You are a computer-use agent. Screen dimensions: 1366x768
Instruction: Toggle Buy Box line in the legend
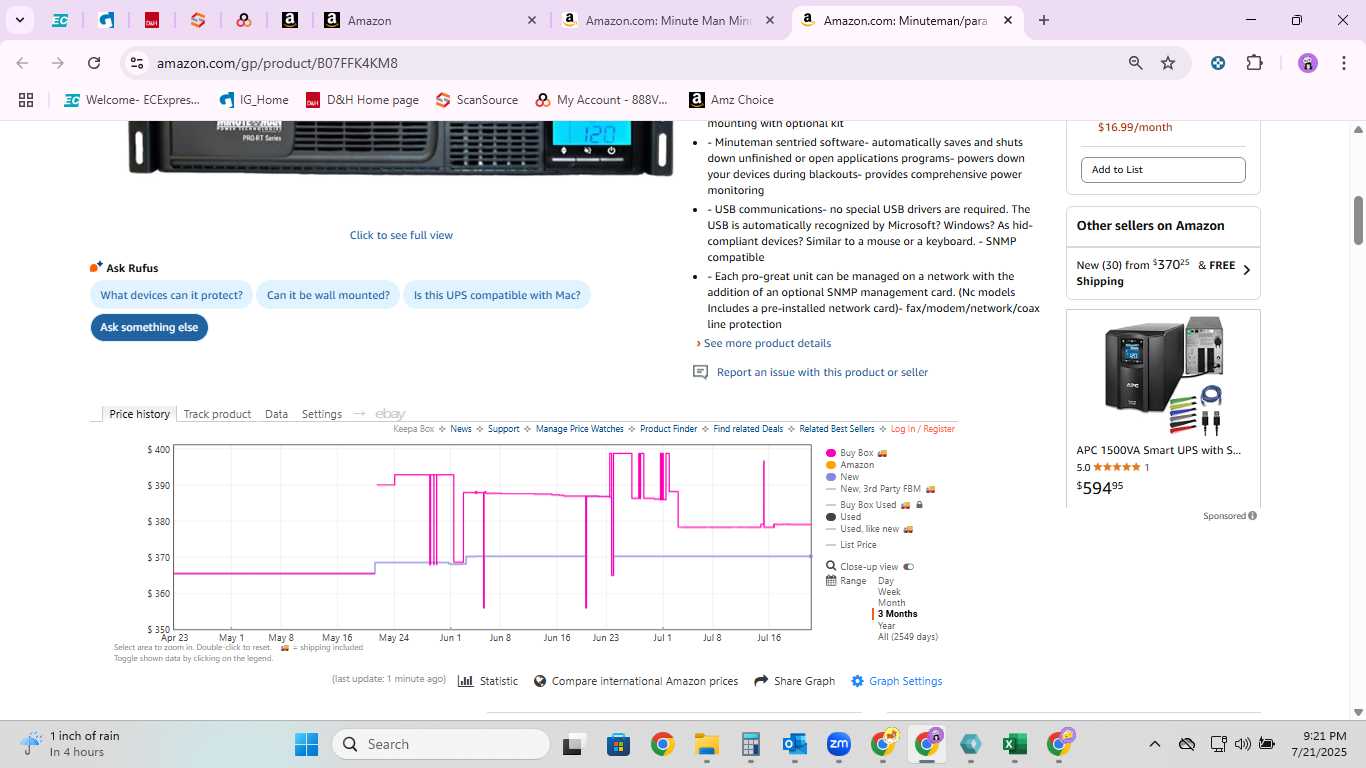pos(857,453)
